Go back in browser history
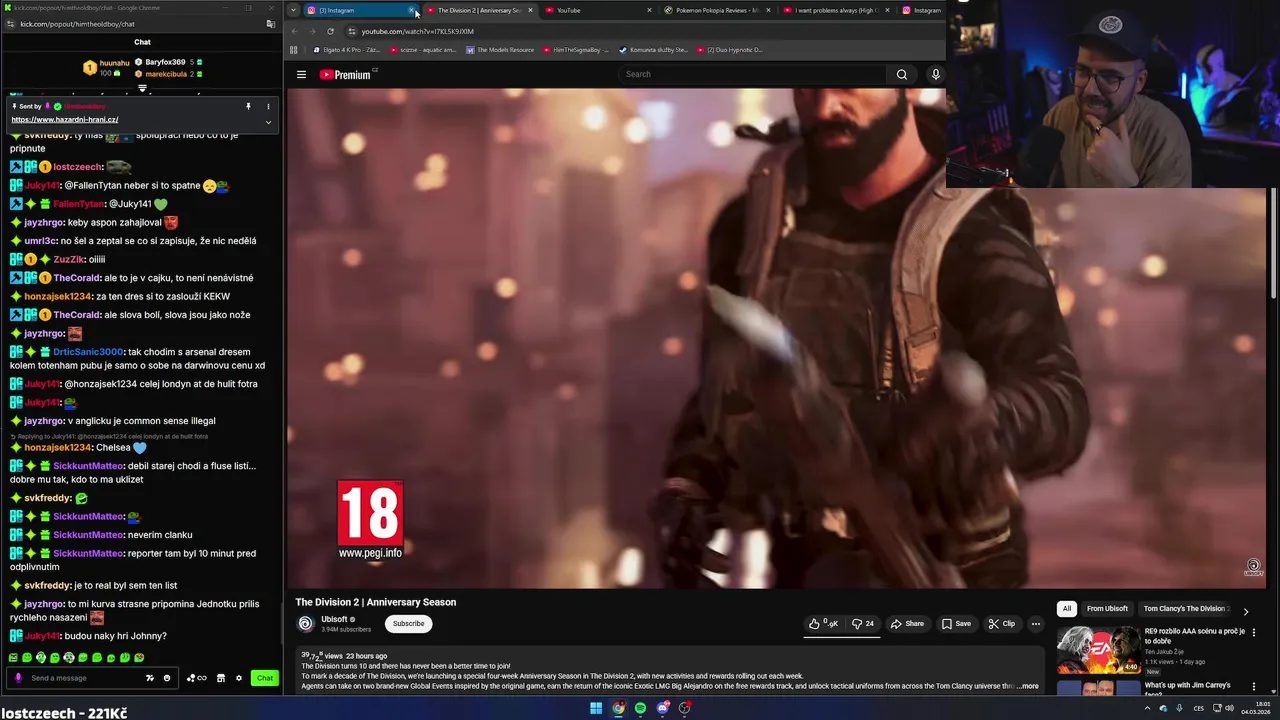 (x=294, y=31)
